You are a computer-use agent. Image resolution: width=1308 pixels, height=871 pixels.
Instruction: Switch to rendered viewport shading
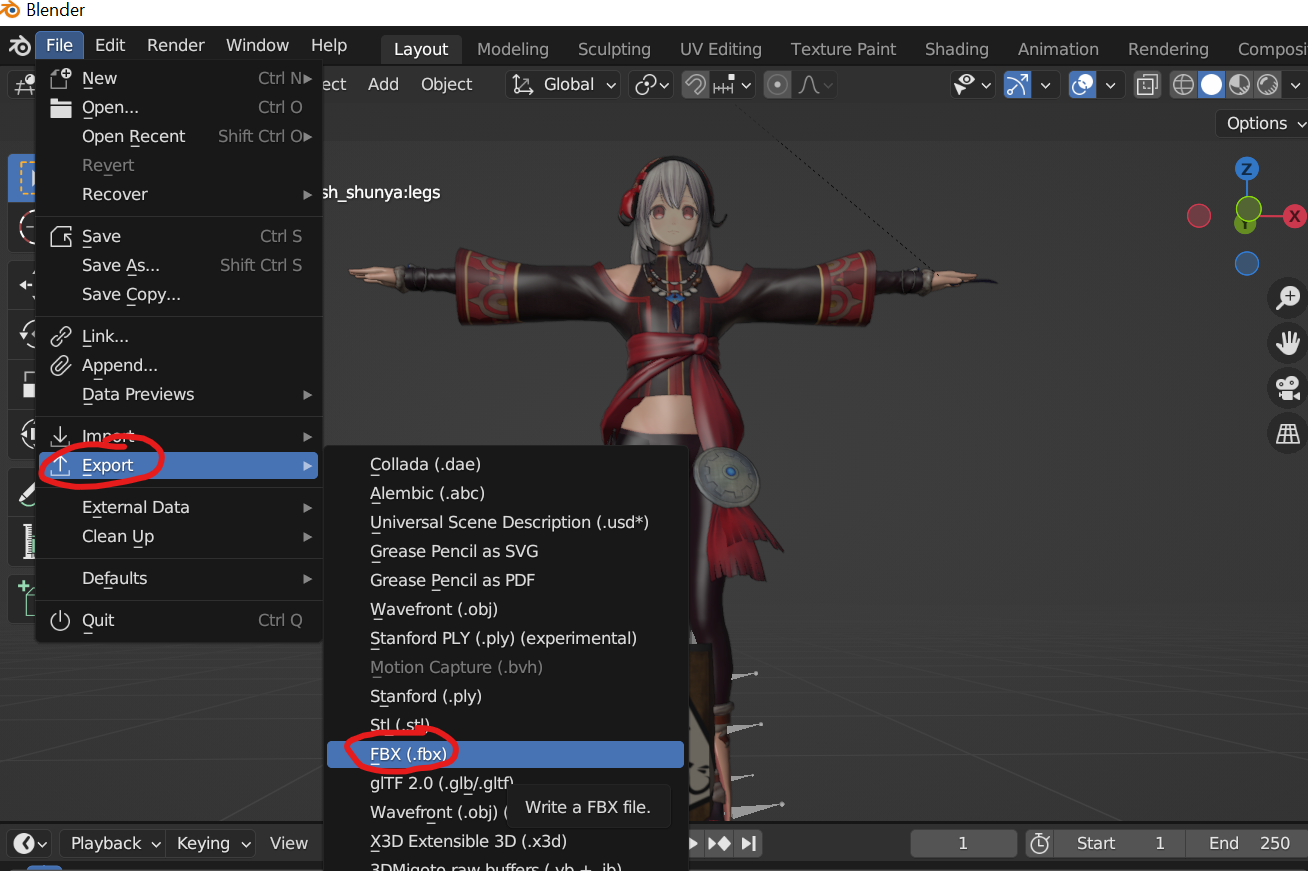click(x=1268, y=85)
